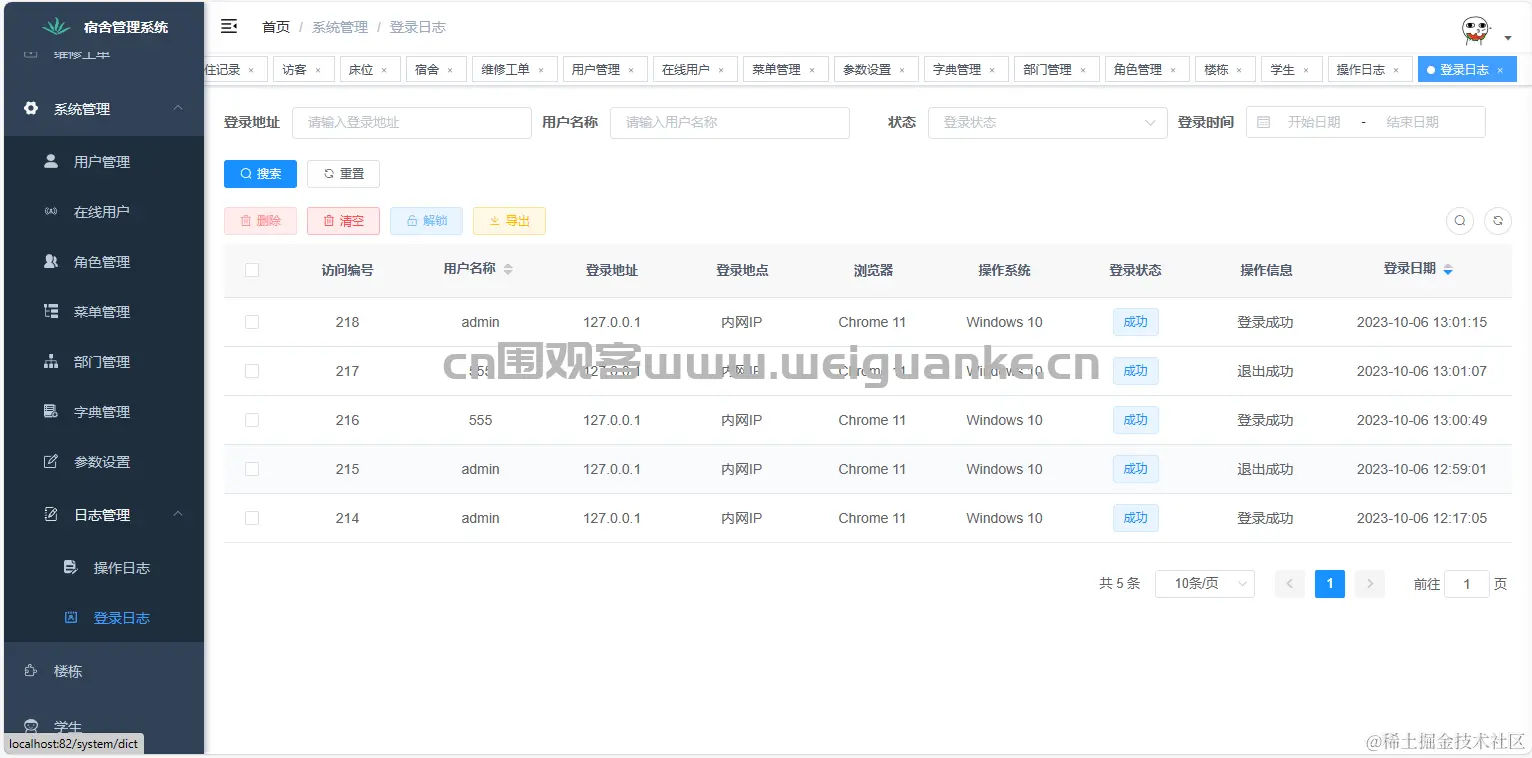Click the blue 搜索 button
Image resolution: width=1532 pixels, height=758 pixels.
(x=260, y=173)
